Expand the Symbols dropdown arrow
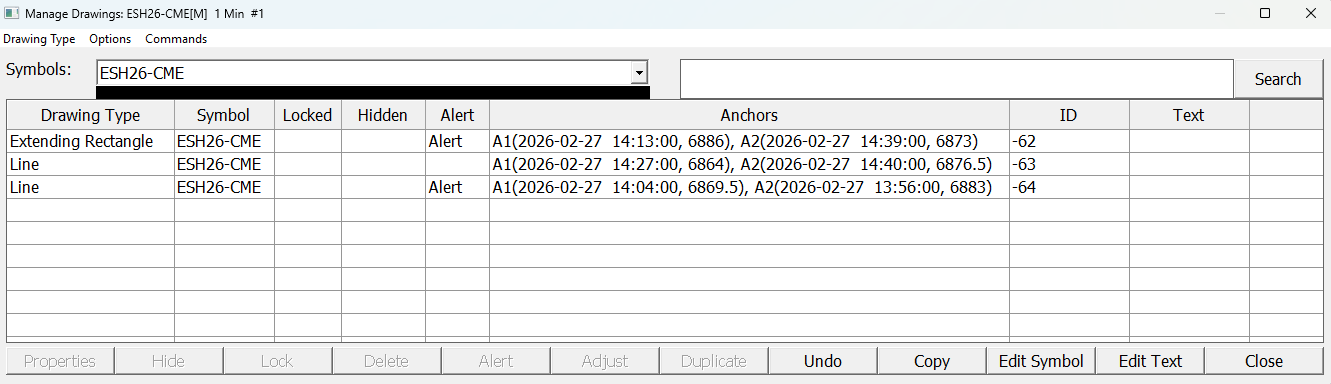Viewport: 1331px width, 384px height. tap(638, 73)
